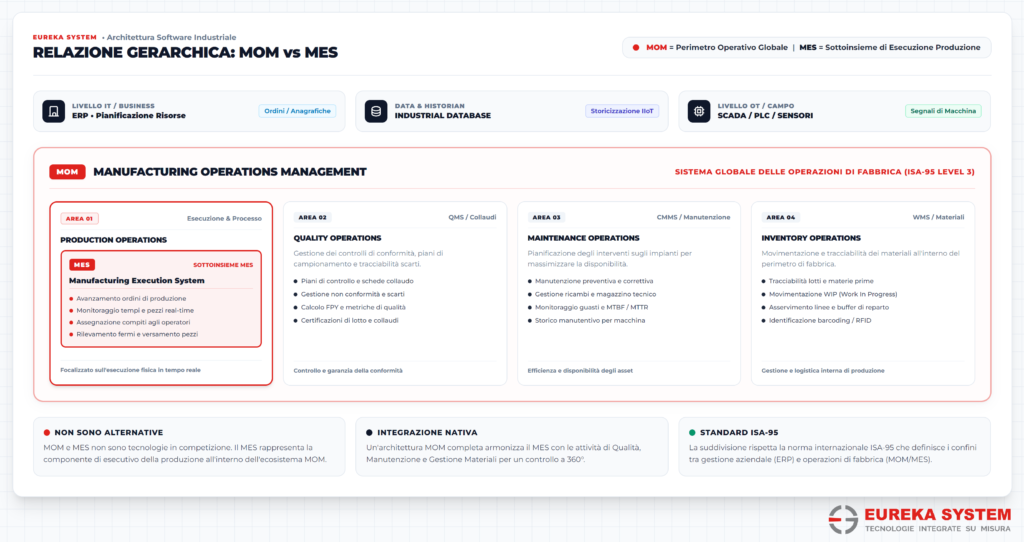Click the red MOM badge
The height and width of the screenshot is (542, 1024).
pos(67,172)
